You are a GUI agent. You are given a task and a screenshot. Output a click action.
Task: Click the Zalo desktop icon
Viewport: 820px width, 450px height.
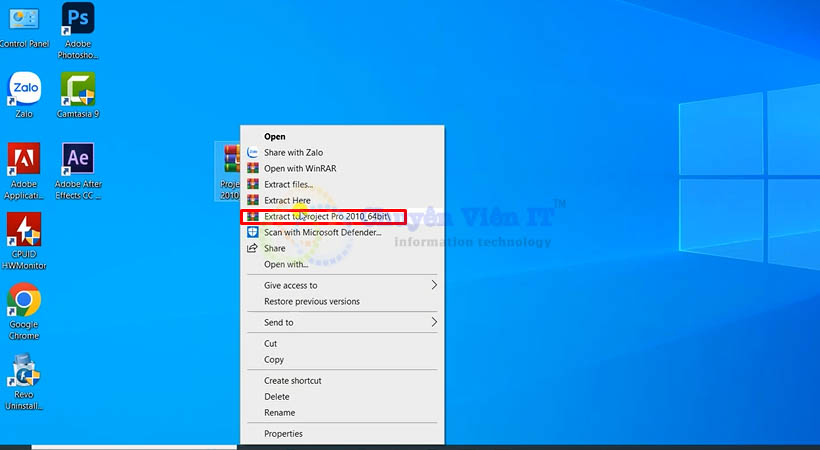click(24, 88)
